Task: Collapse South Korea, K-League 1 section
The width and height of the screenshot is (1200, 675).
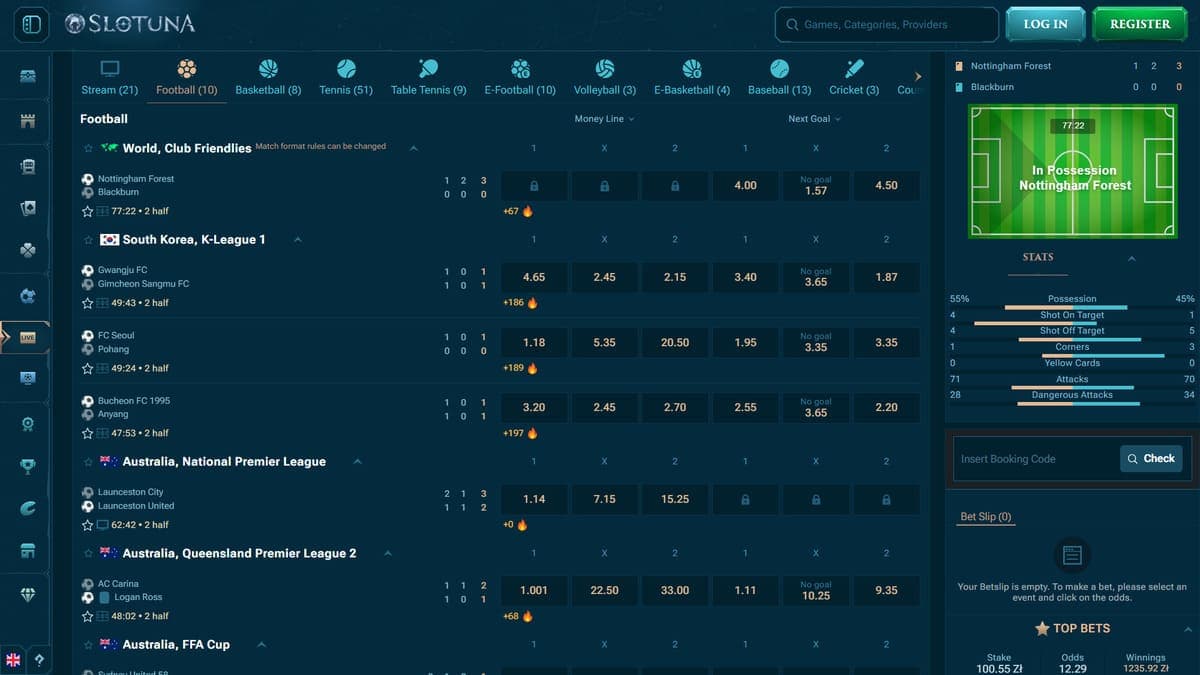Action: [x=298, y=240]
